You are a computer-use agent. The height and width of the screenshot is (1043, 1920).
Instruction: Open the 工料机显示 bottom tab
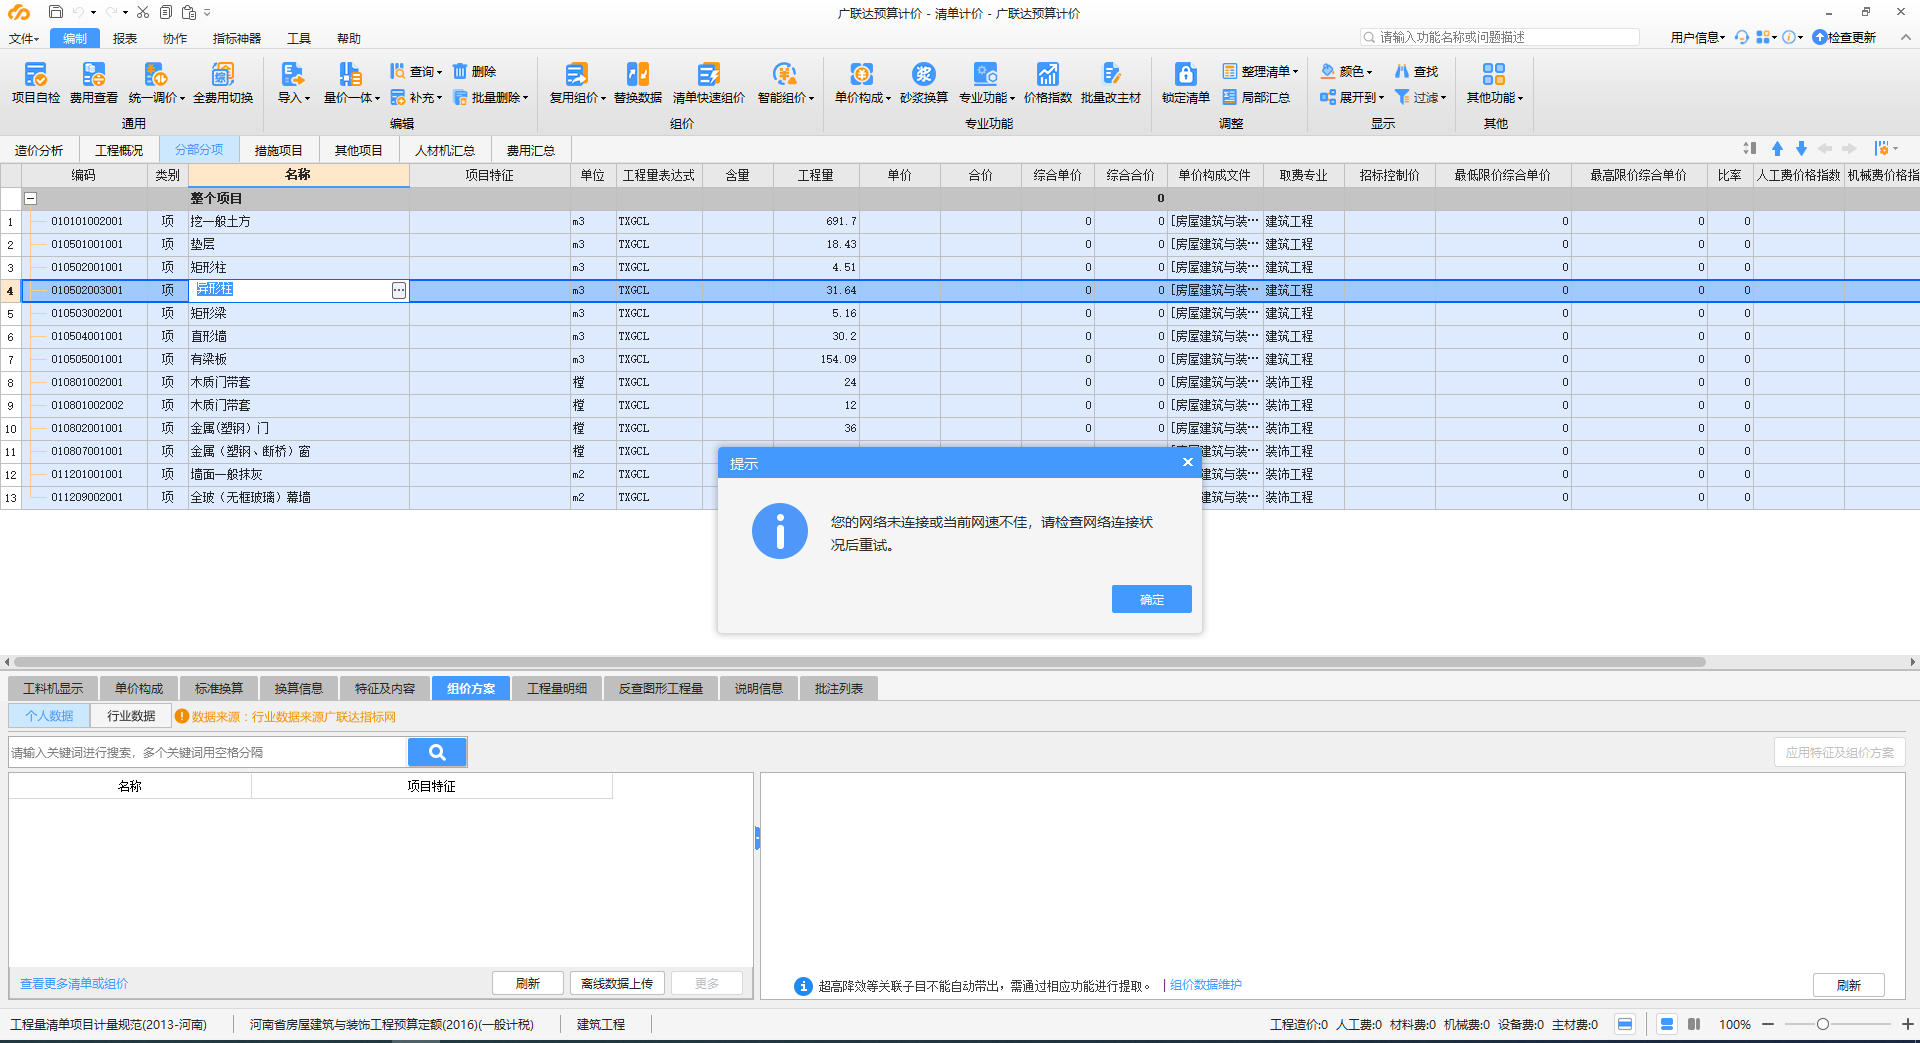click(x=53, y=688)
